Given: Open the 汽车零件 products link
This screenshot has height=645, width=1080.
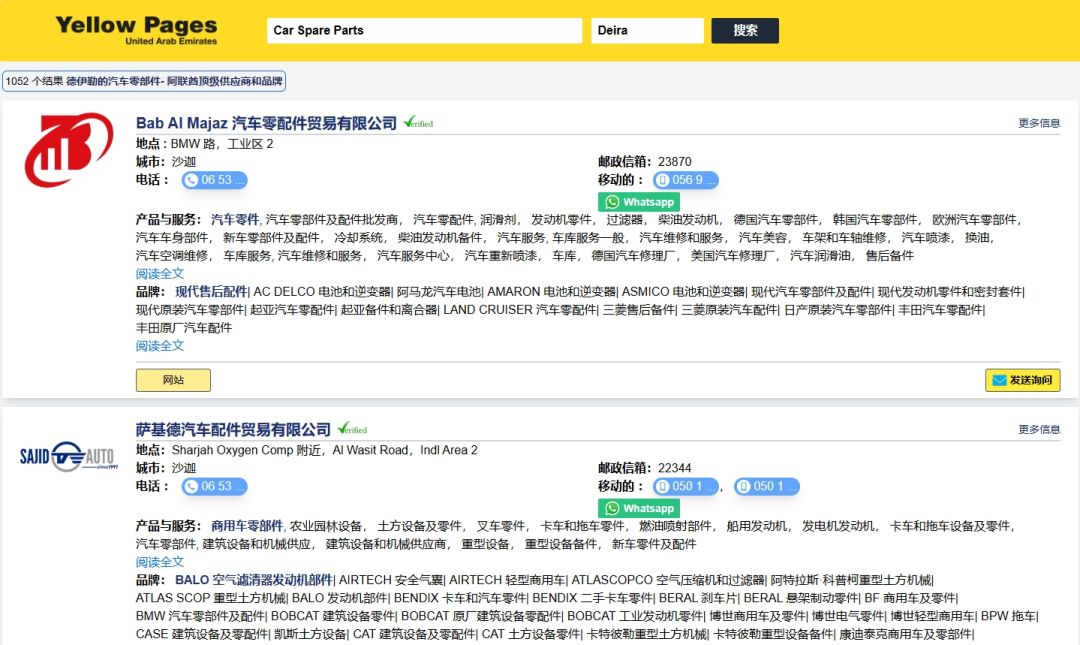Looking at the screenshot, I should tap(235, 219).
